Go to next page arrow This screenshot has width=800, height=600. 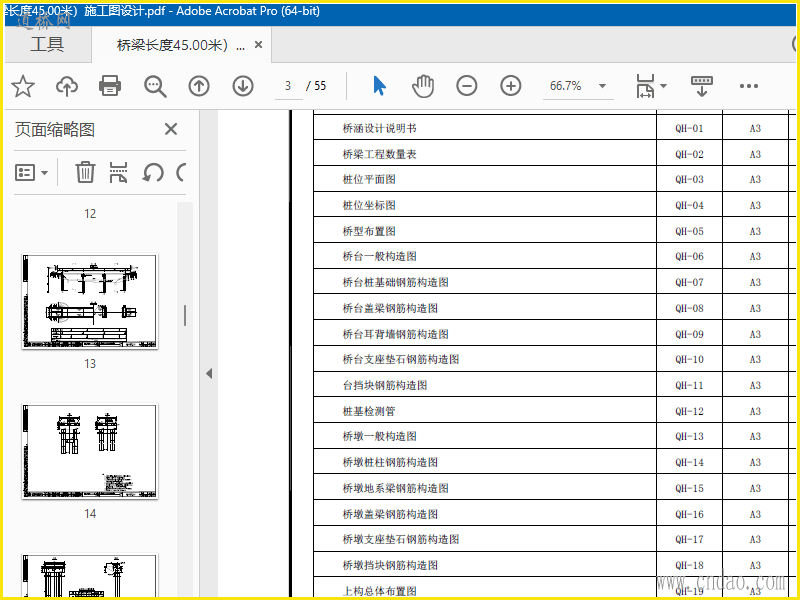pyautogui.click(x=243, y=86)
